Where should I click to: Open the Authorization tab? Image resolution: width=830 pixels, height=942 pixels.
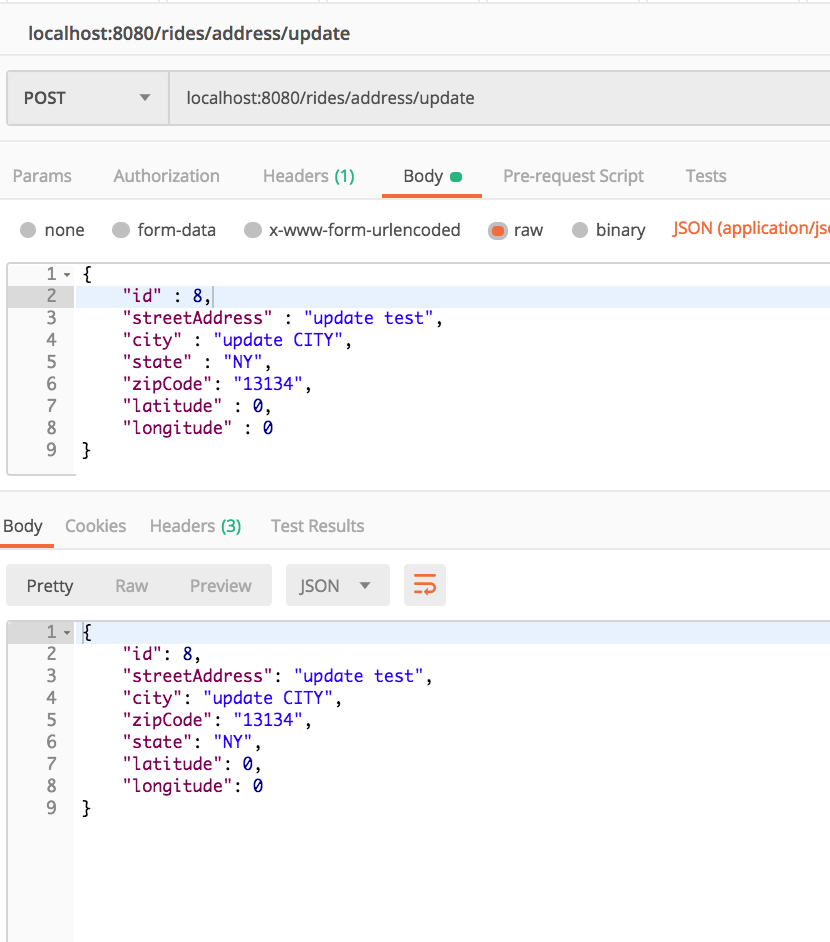166,176
